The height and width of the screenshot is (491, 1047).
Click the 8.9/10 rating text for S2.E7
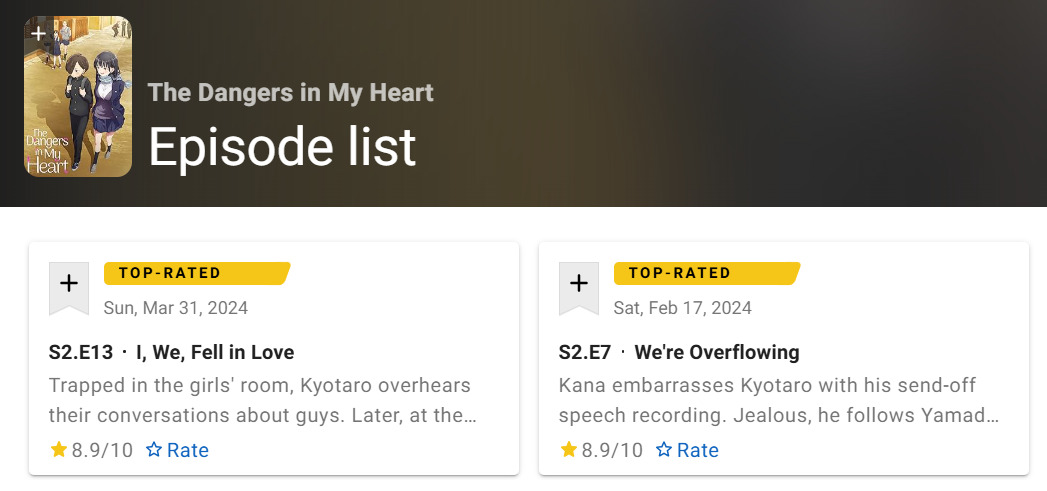point(612,450)
